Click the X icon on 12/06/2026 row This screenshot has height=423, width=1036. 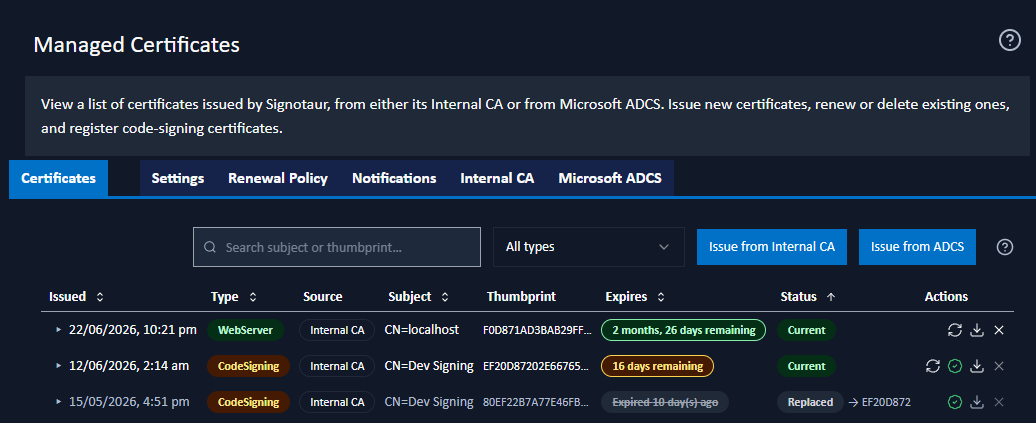(999, 365)
